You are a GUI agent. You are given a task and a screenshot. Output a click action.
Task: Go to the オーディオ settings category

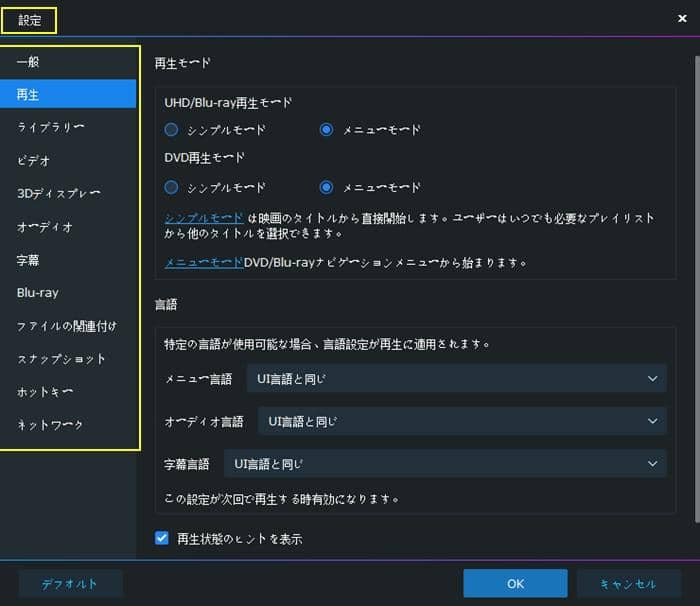(68, 227)
